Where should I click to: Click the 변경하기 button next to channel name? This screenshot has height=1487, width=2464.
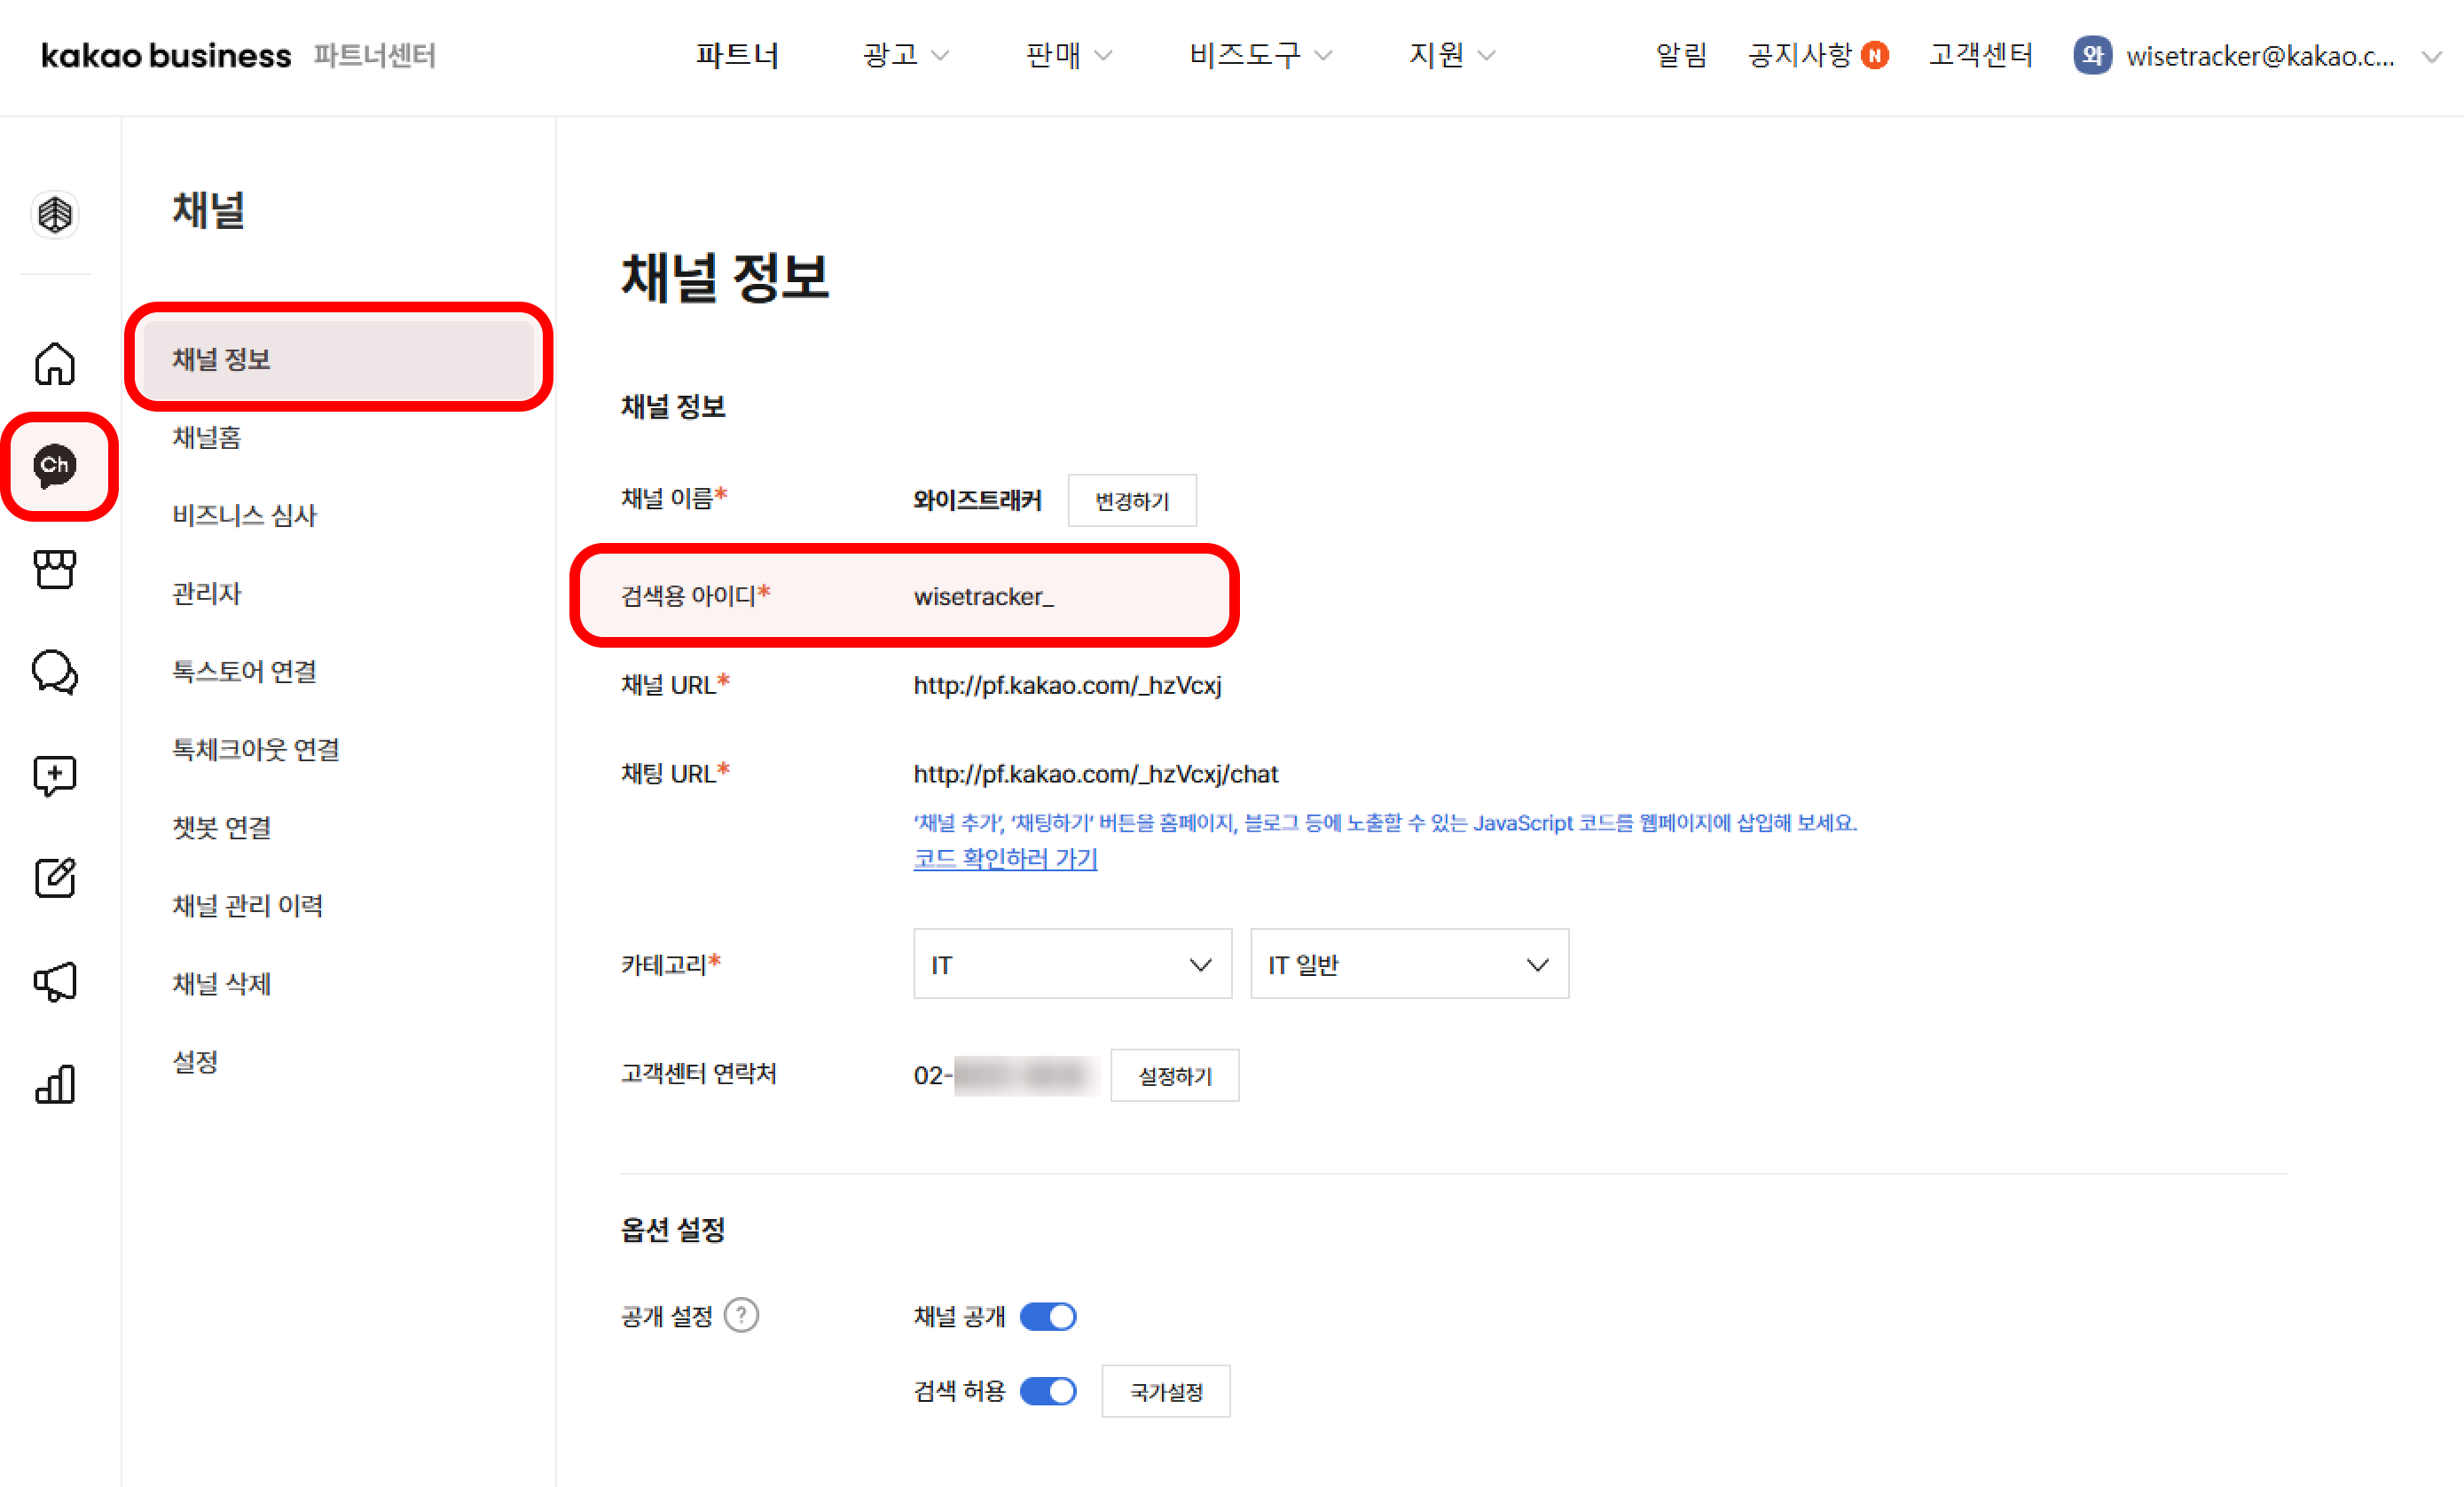click(x=1131, y=500)
